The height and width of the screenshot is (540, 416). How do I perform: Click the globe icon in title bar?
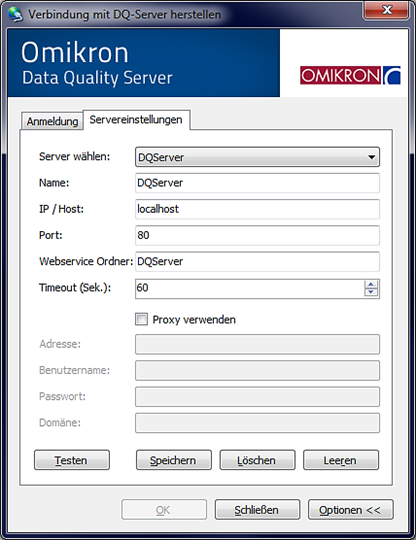point(15,14)
